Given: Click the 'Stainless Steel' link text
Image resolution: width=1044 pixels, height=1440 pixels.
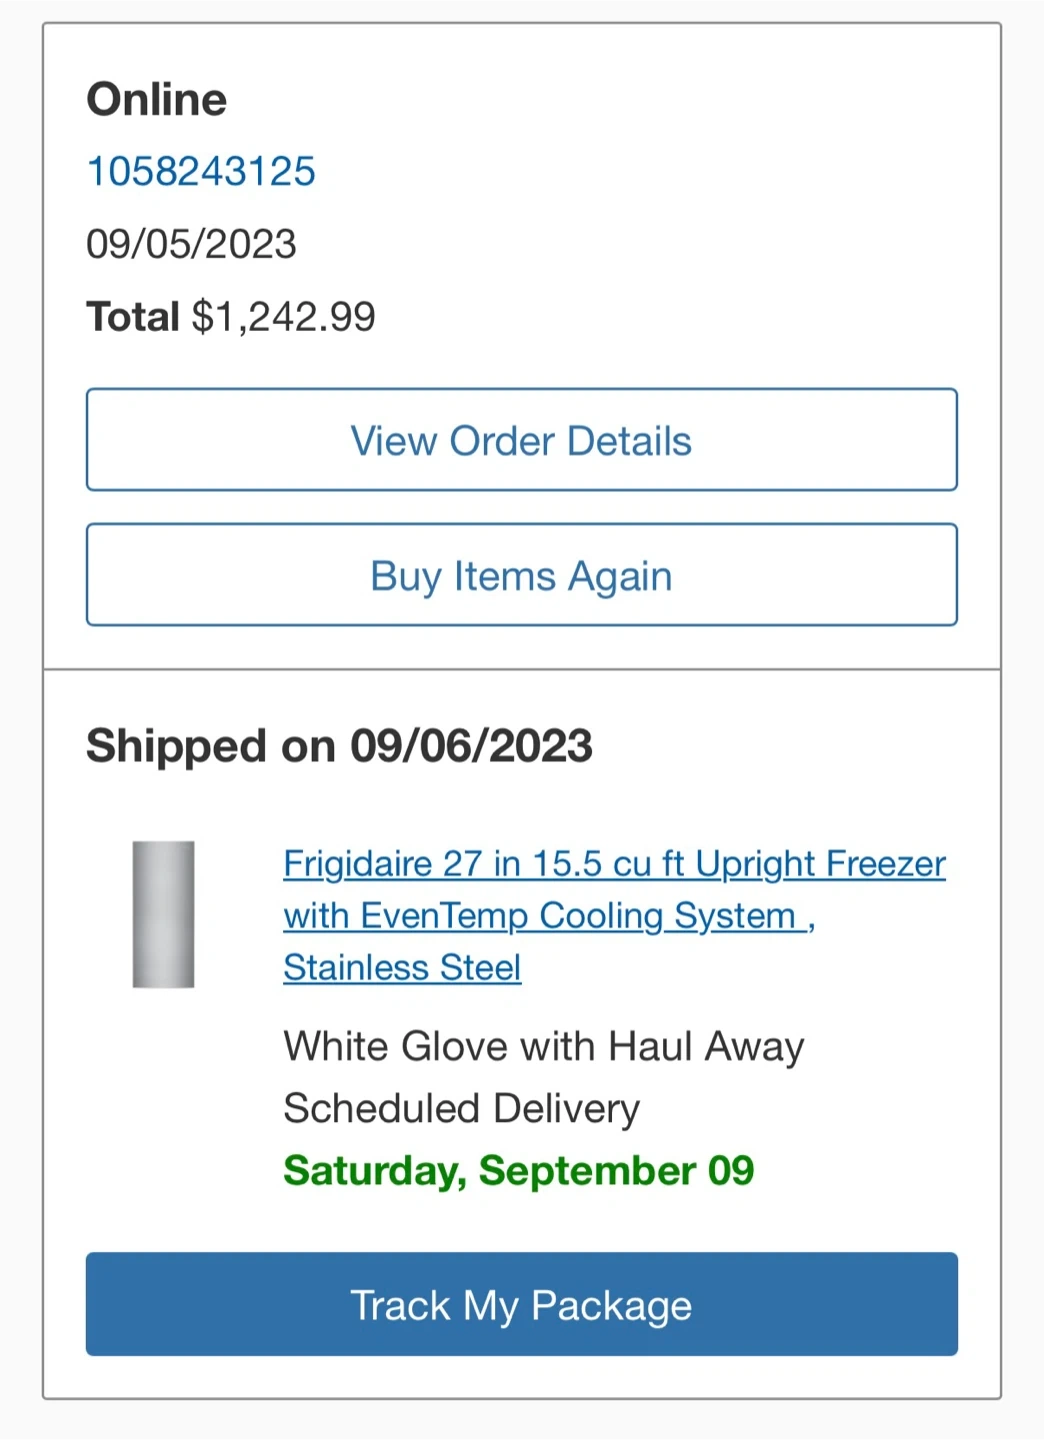Looking at the screenshot, I should (402, 968).
